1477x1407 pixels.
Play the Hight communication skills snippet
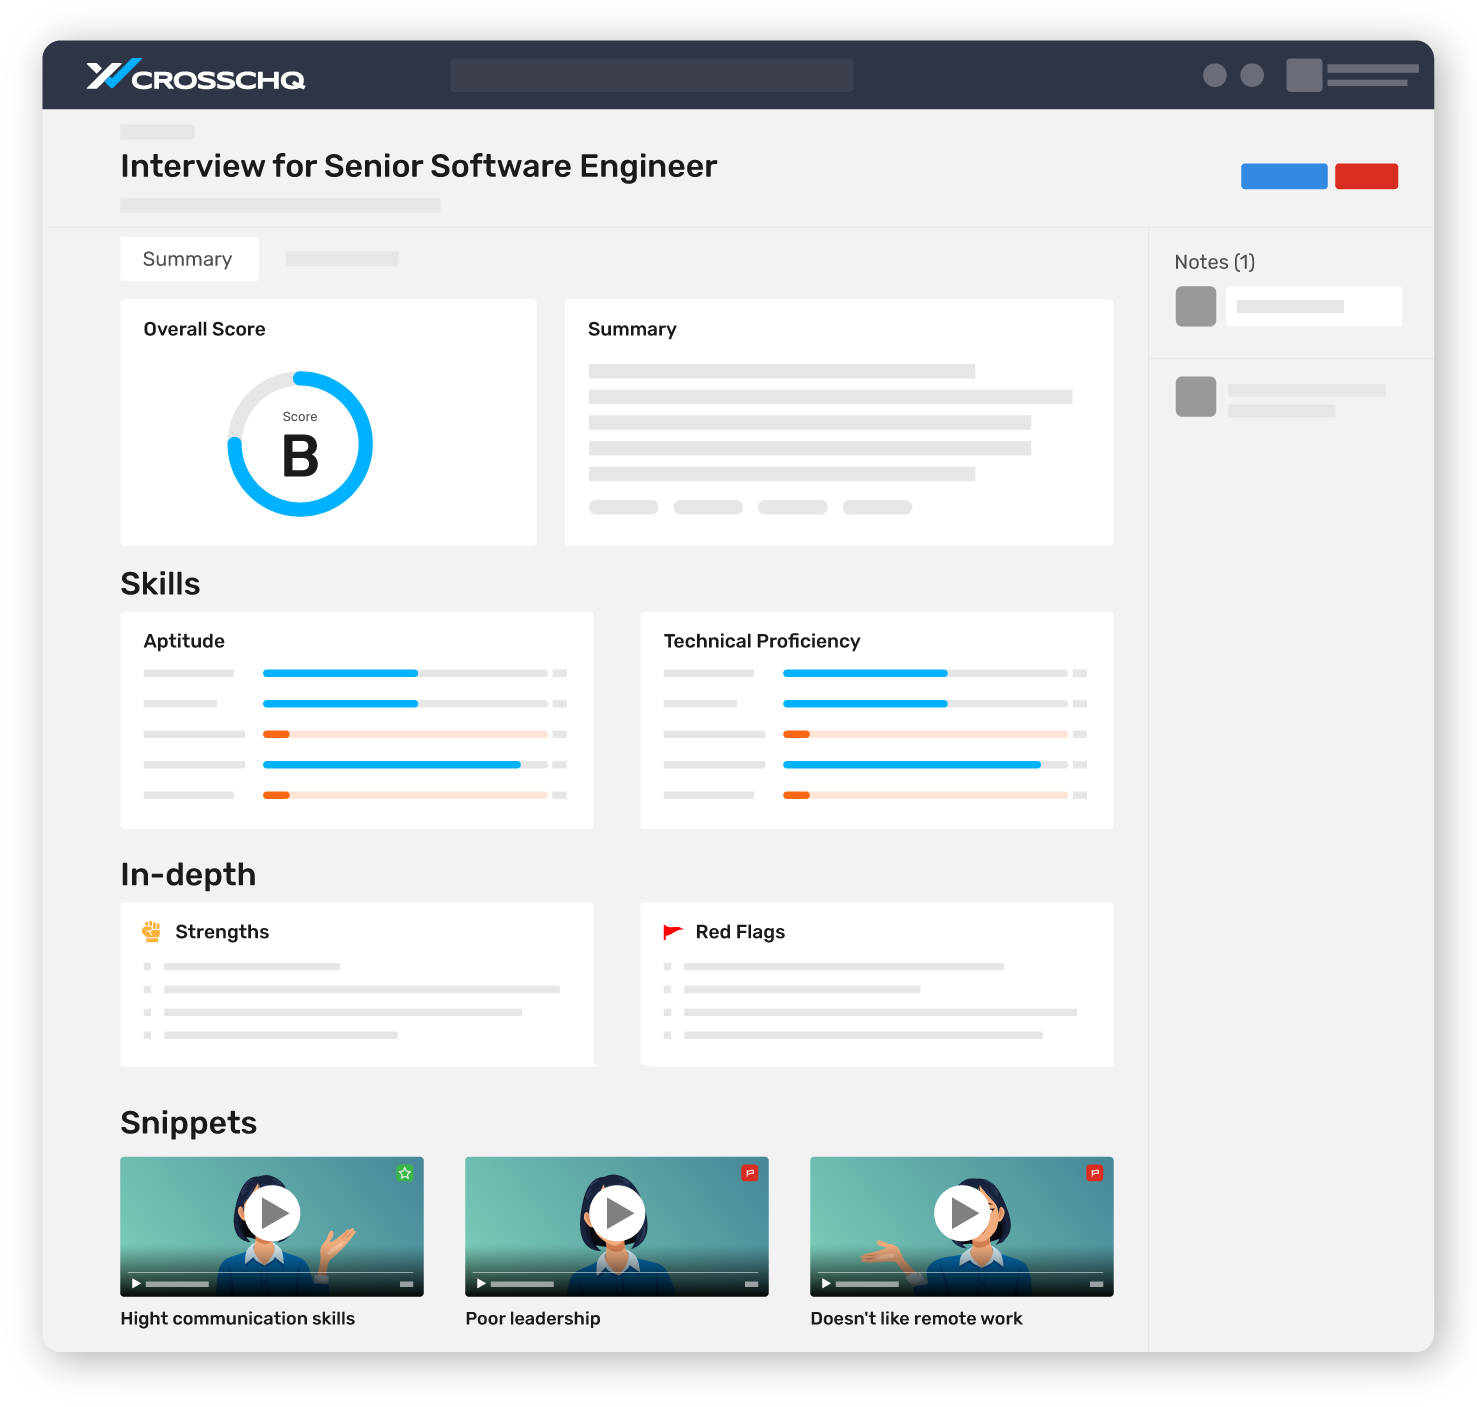pyautogui.click(x=272, y=1213)
